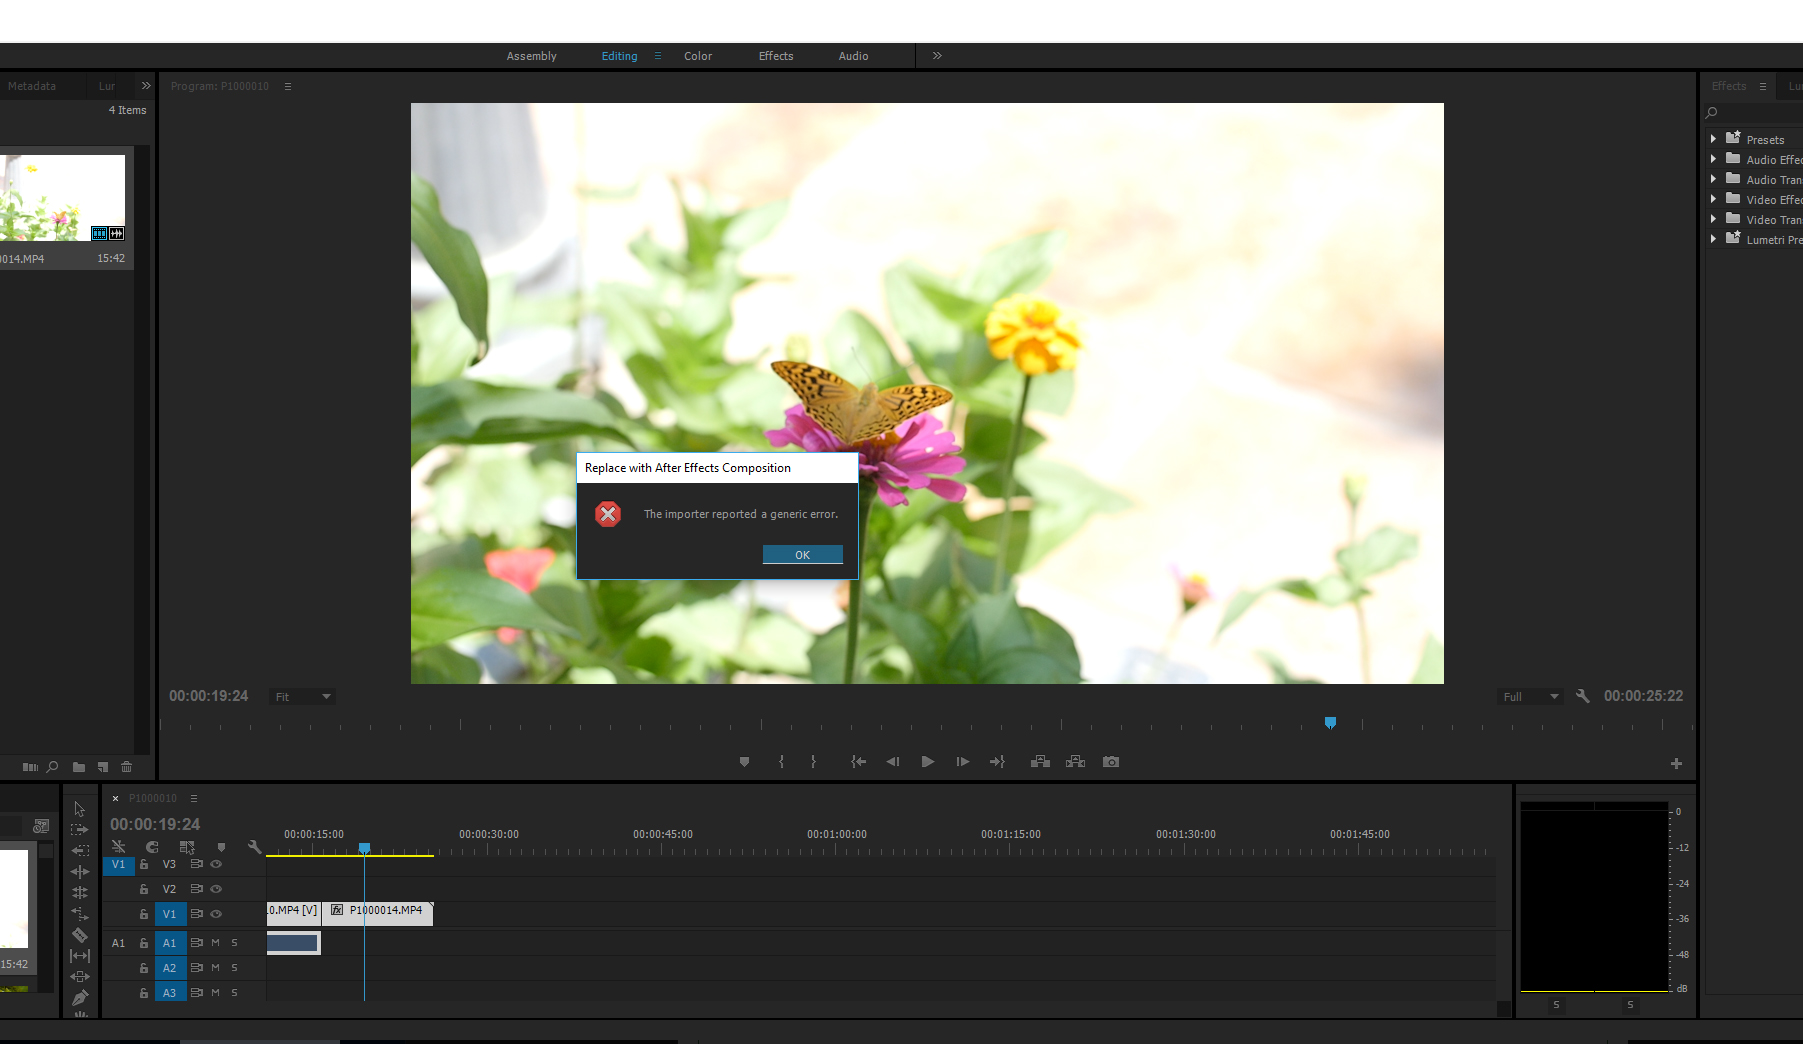
Task: Open timeline display settings wrench
Action: point(254,847)
